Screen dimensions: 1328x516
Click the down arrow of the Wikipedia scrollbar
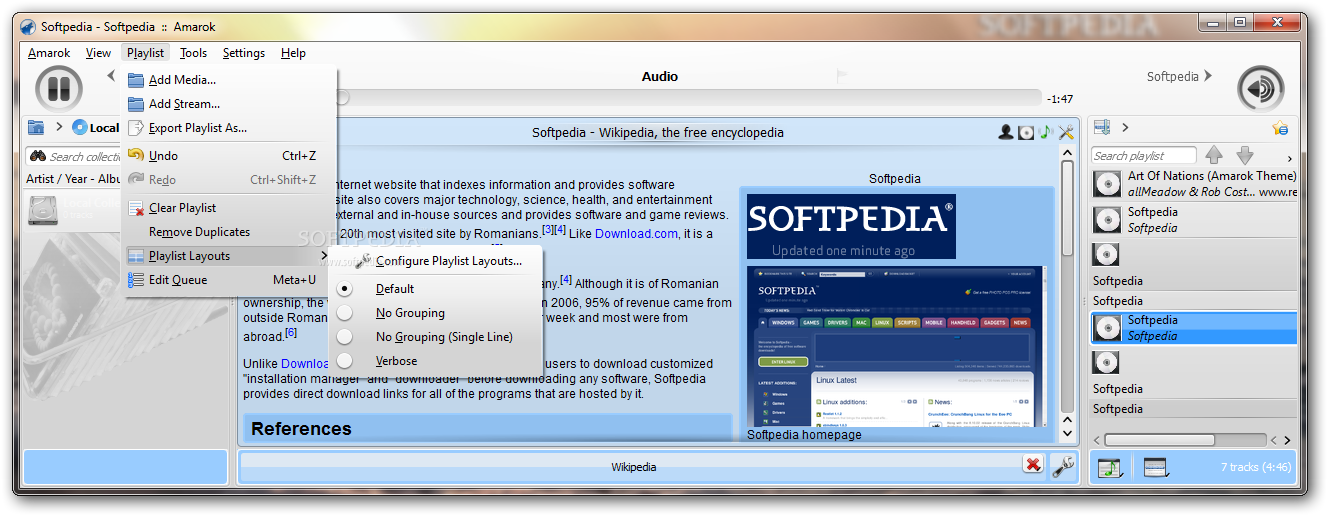pos(1066,433)
